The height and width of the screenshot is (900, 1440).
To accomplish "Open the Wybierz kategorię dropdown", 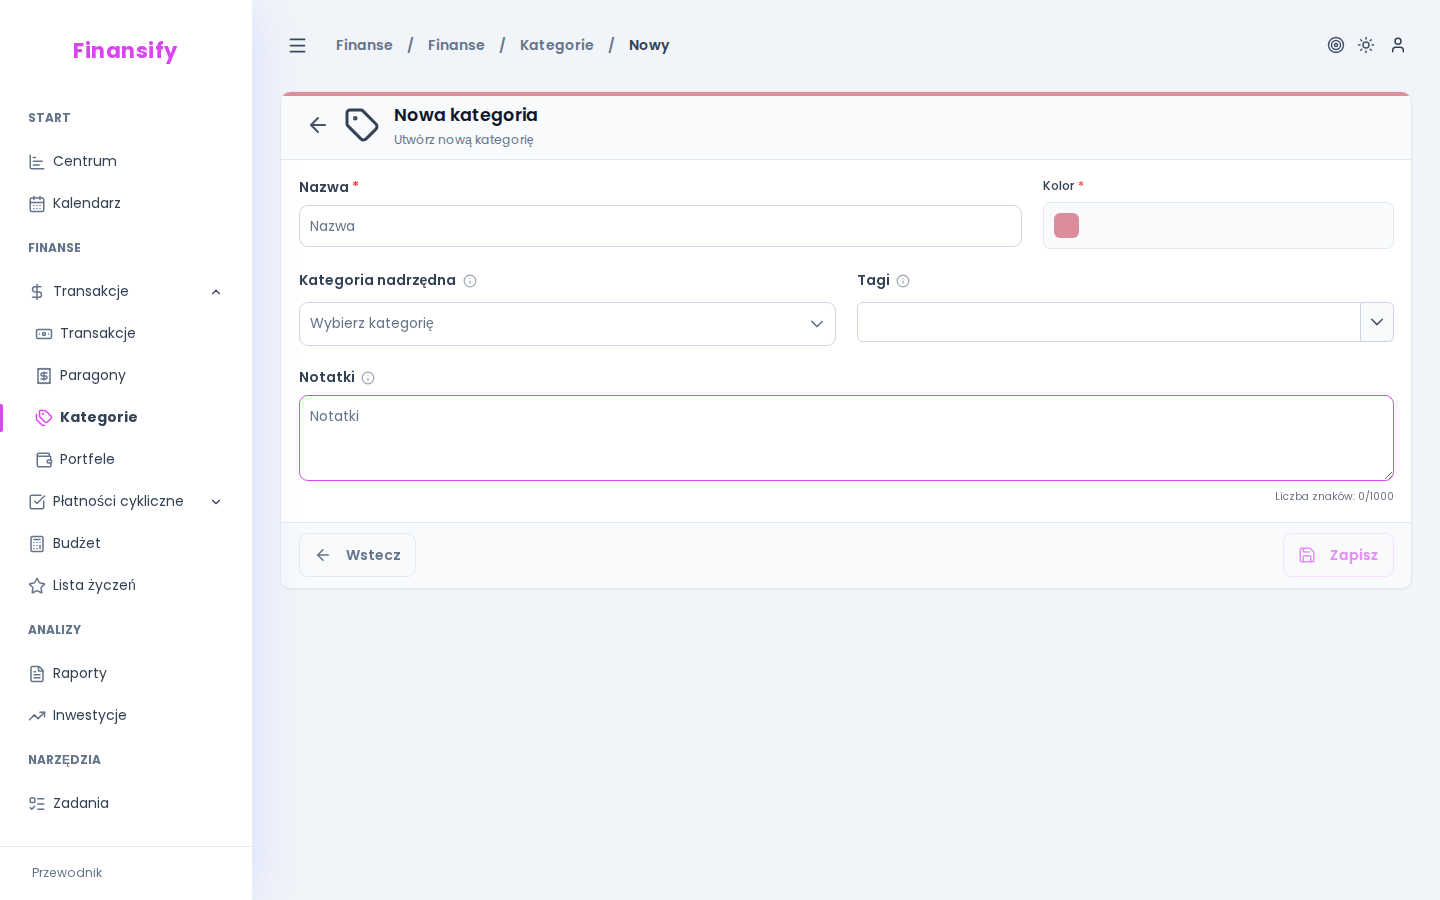I will click(x=567, y=324).
